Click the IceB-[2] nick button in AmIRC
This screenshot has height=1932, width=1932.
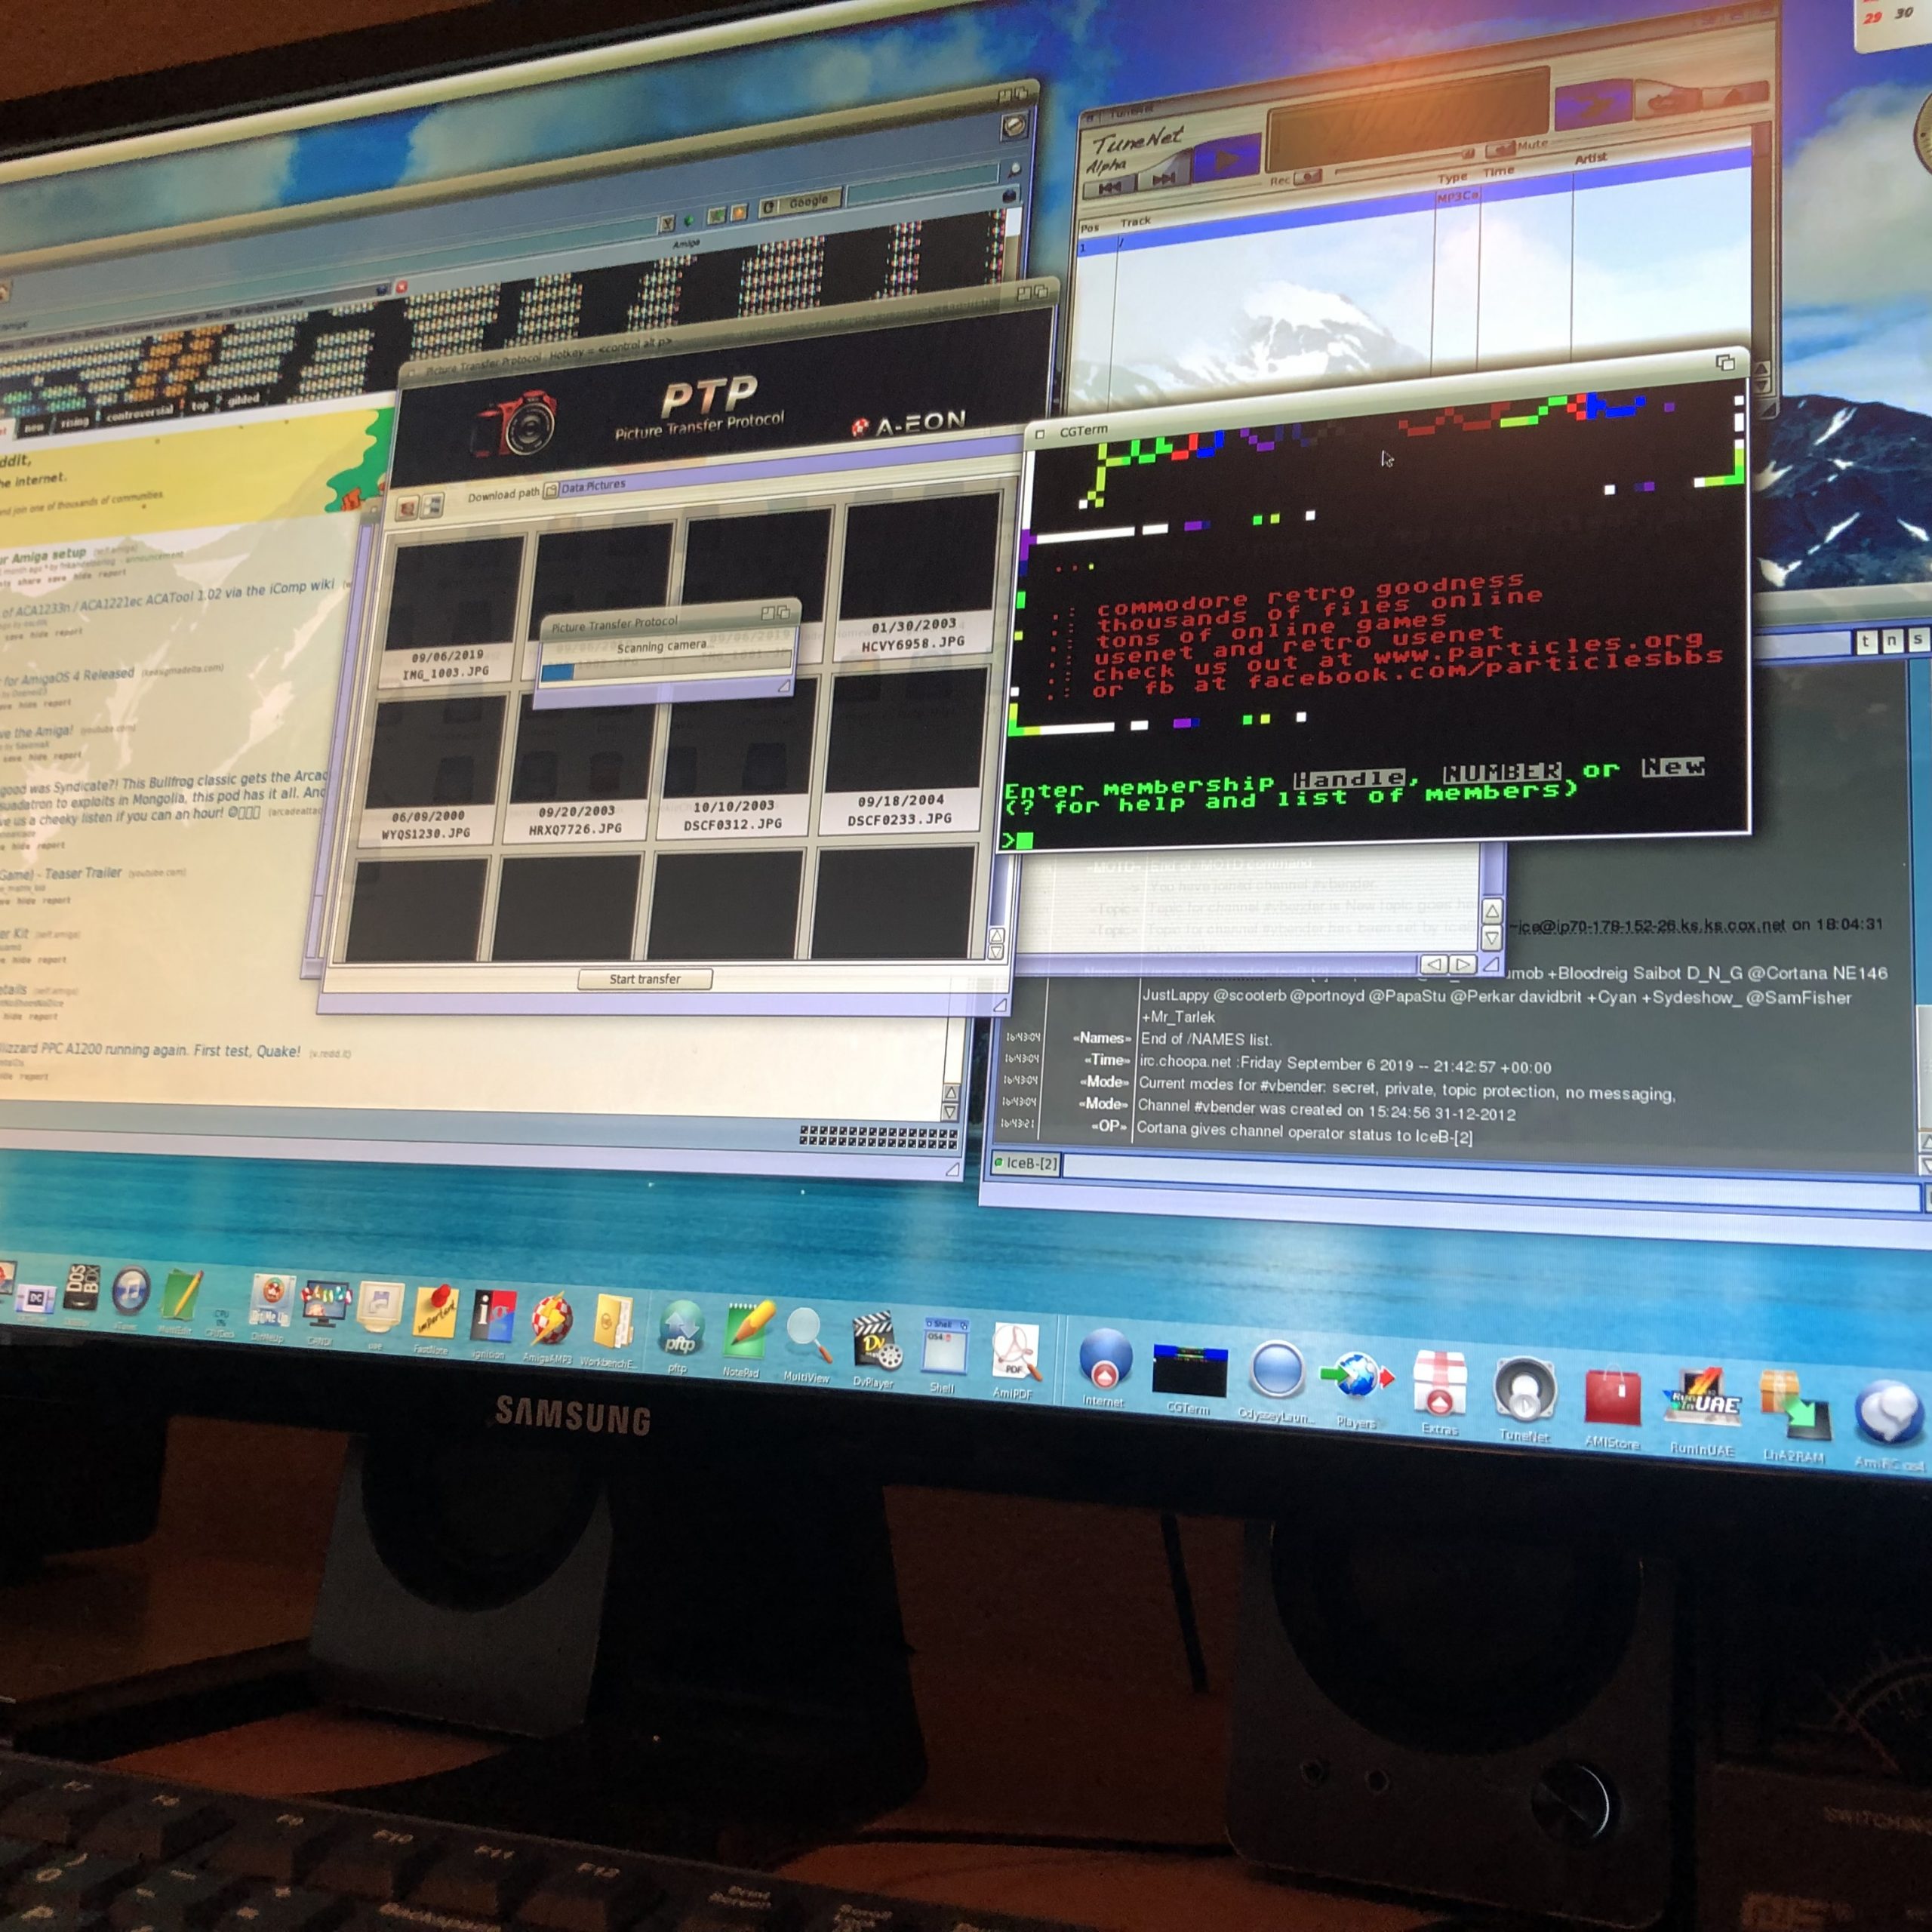coord(1026,1163)
